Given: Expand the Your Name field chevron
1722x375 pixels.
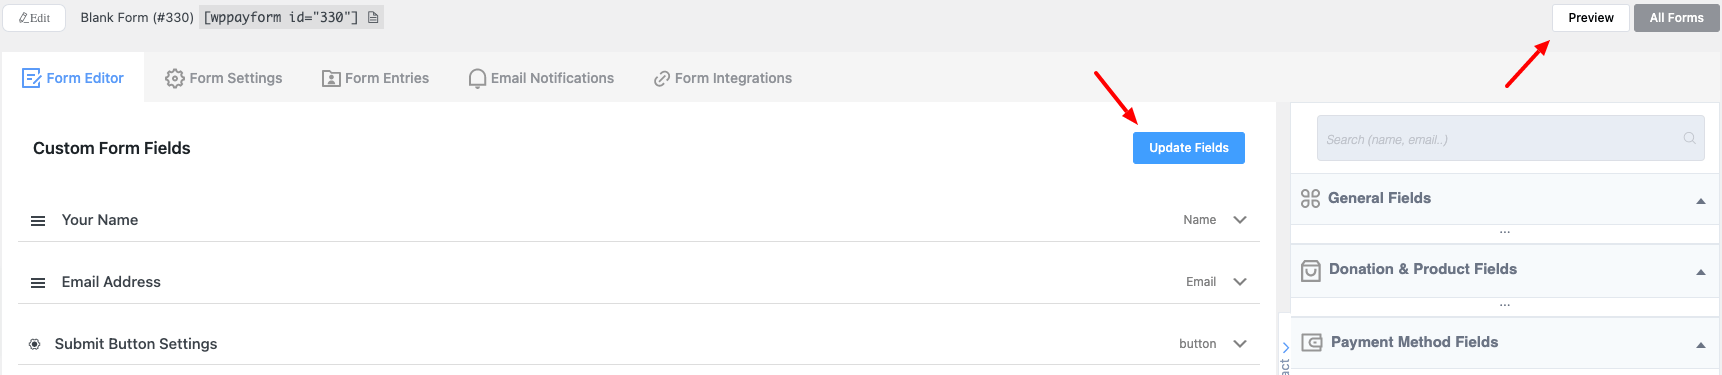Looking at the screenshot, I should [1240, 220].
